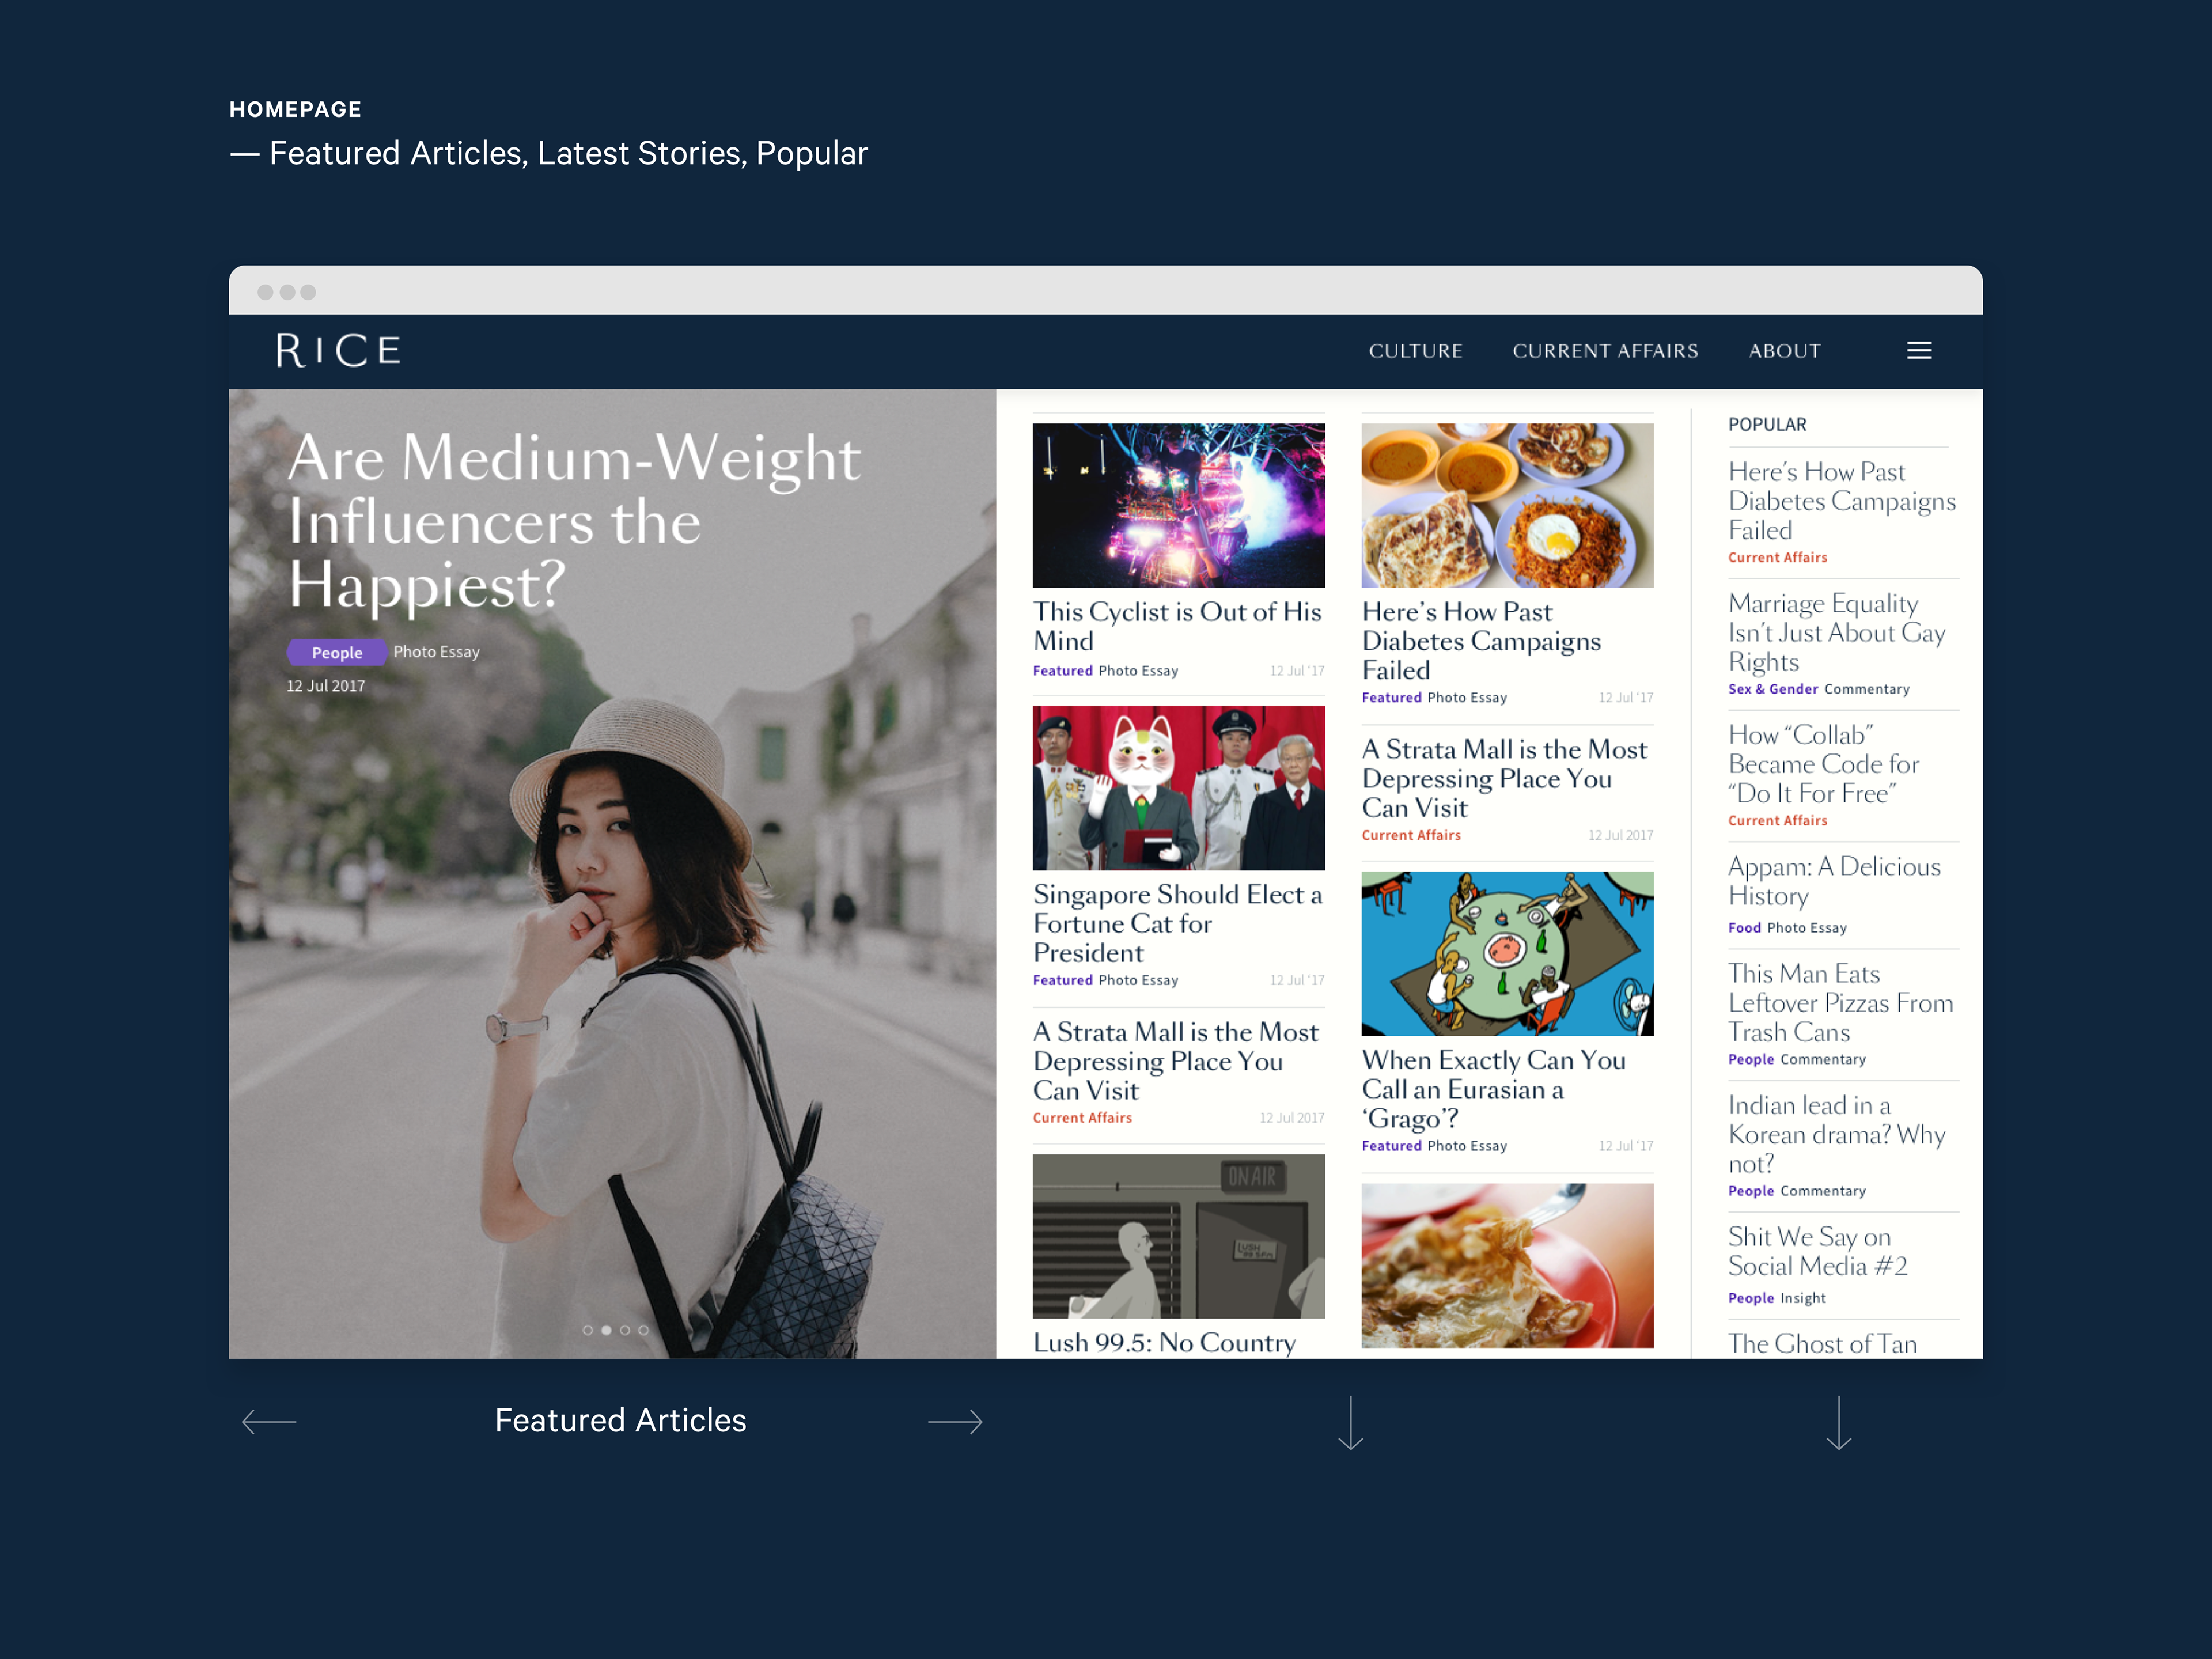The image size is (2212, 1659).
Task: Click Current Affairs under Popular Diabetes story
Action: tap(1777, 558)
